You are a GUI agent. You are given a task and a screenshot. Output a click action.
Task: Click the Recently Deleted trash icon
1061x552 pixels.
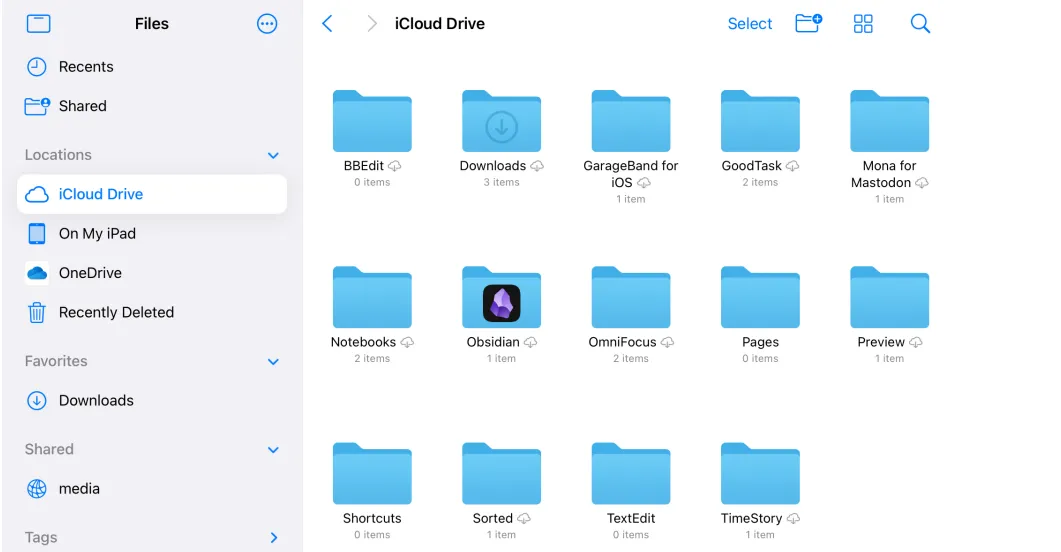pos(37,313)
